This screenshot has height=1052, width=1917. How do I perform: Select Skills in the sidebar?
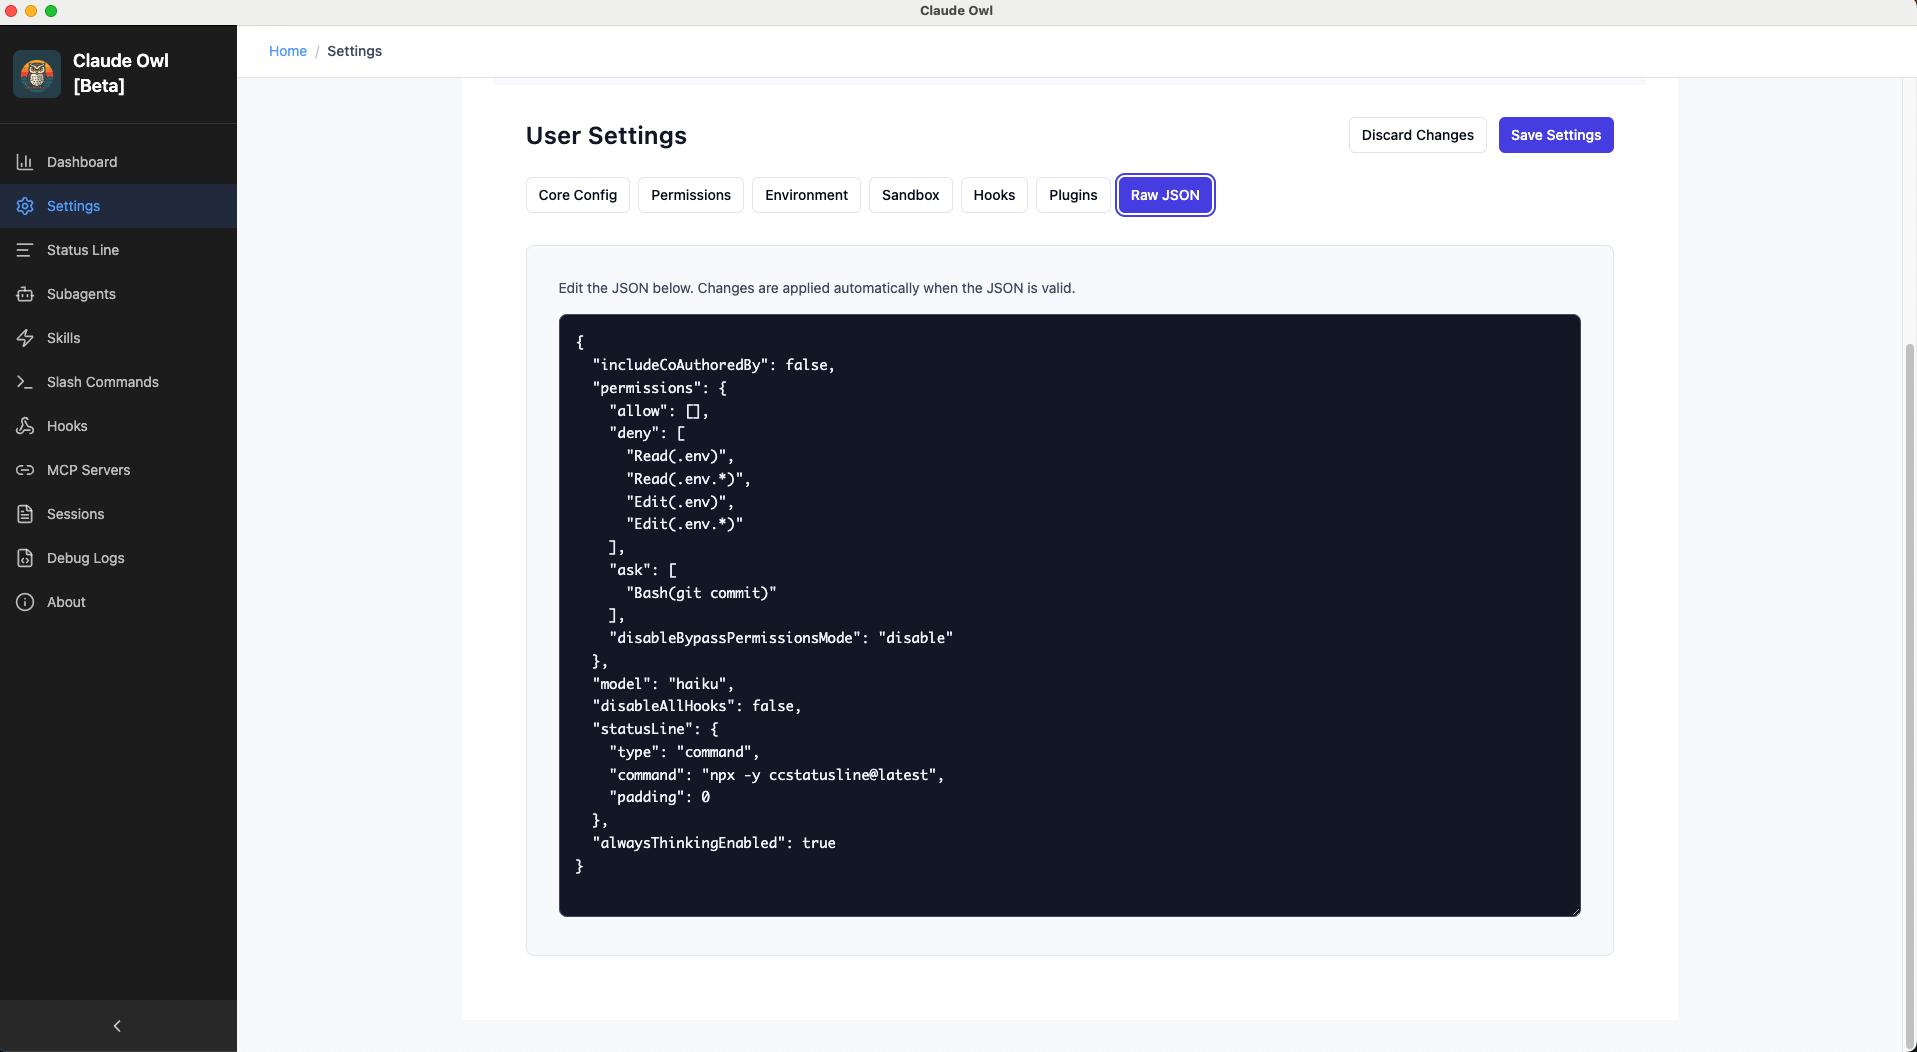(x=63, y=338)
